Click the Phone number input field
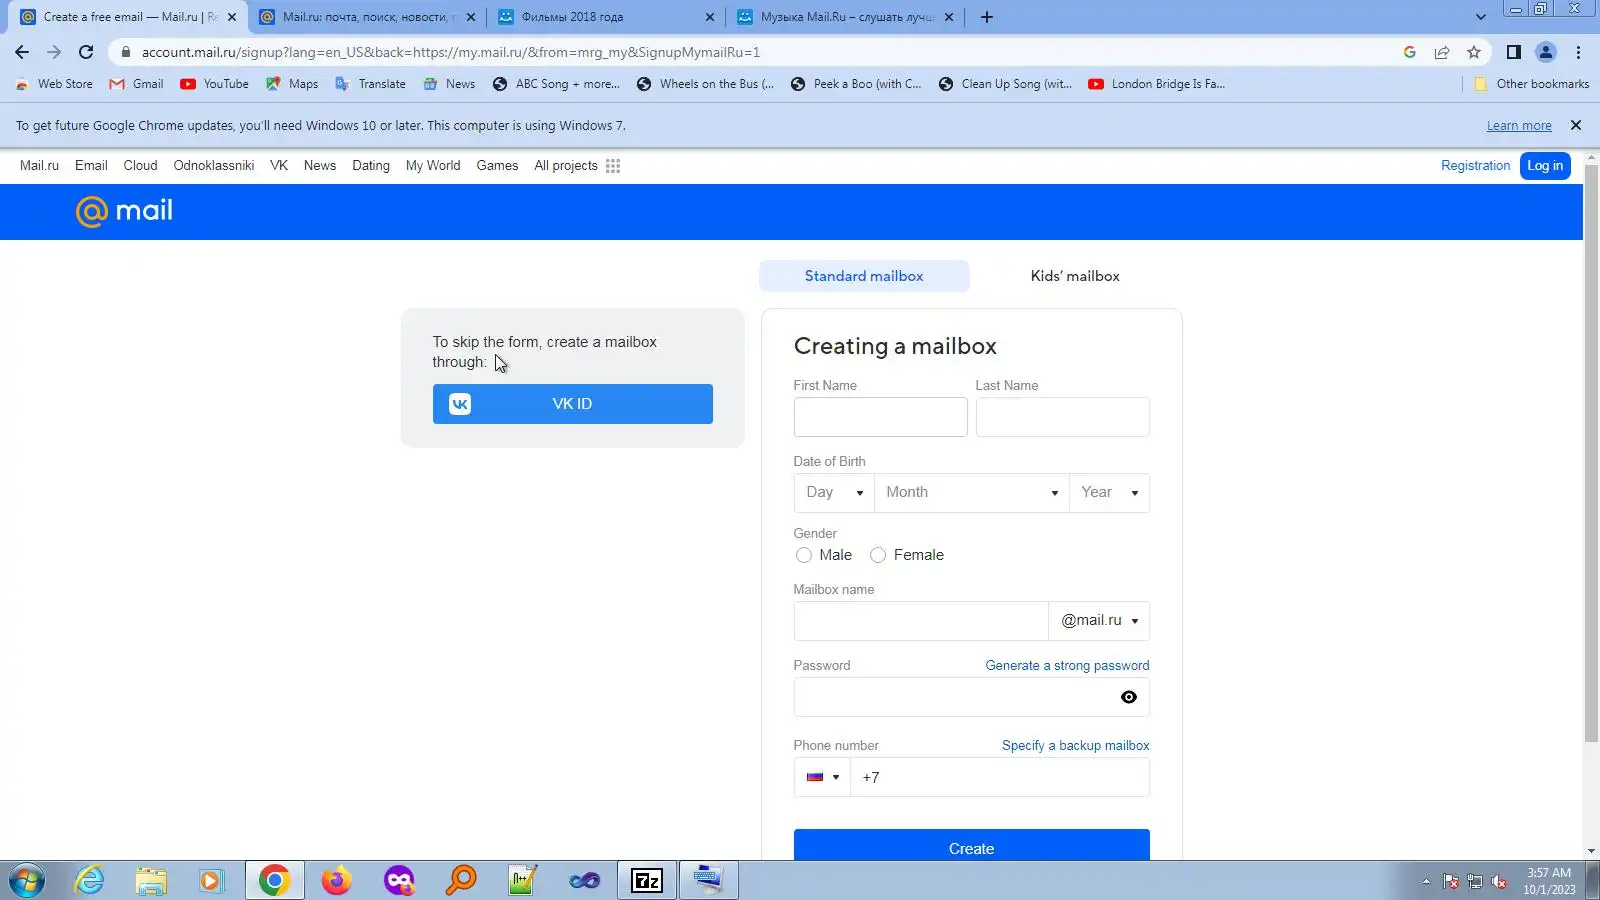 1000,777
